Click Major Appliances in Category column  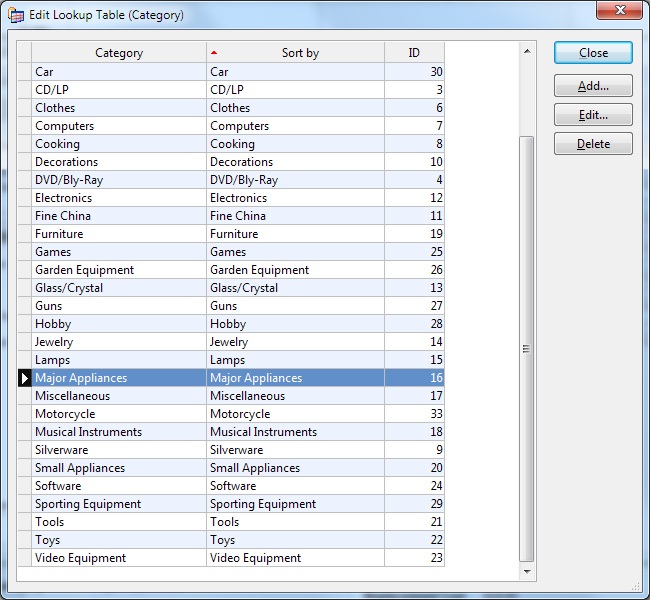(119, 378)
